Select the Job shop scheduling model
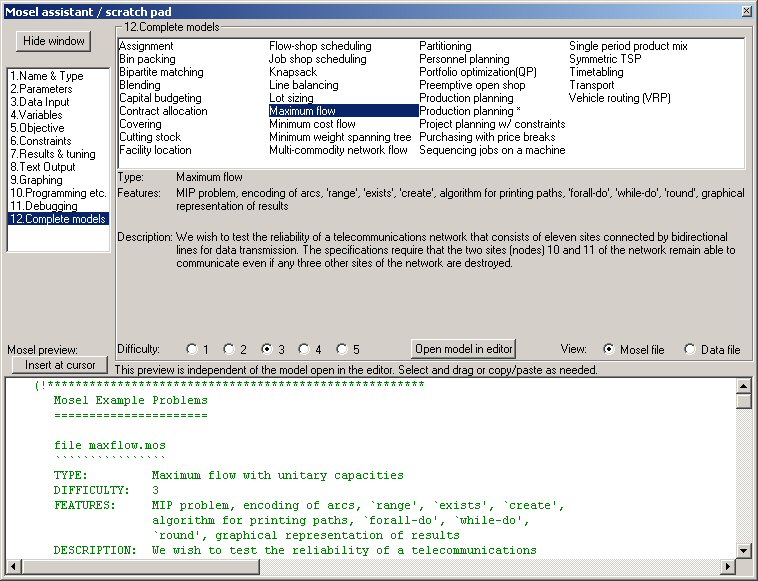 (318, 59)
